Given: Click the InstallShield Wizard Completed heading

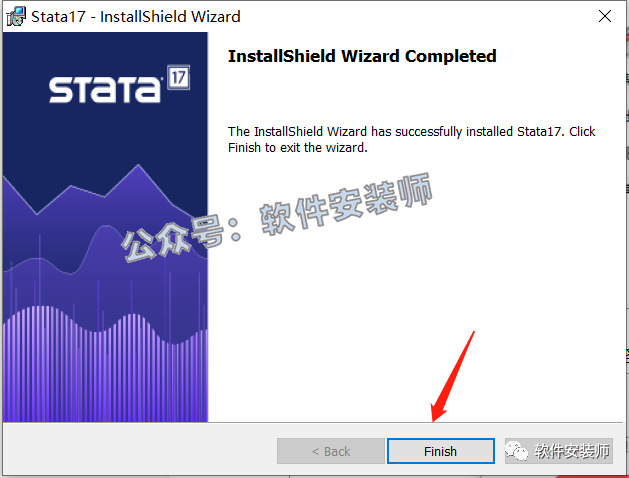Looking at the screenshot, I should point(362,56).
